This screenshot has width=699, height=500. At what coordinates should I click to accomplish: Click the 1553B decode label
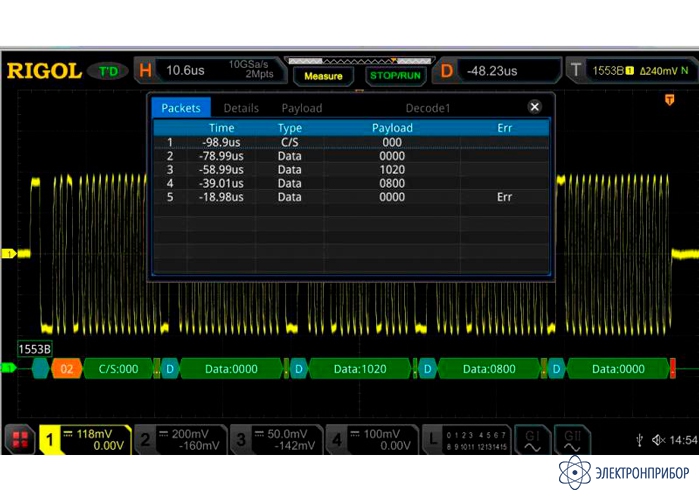[35, 349]
